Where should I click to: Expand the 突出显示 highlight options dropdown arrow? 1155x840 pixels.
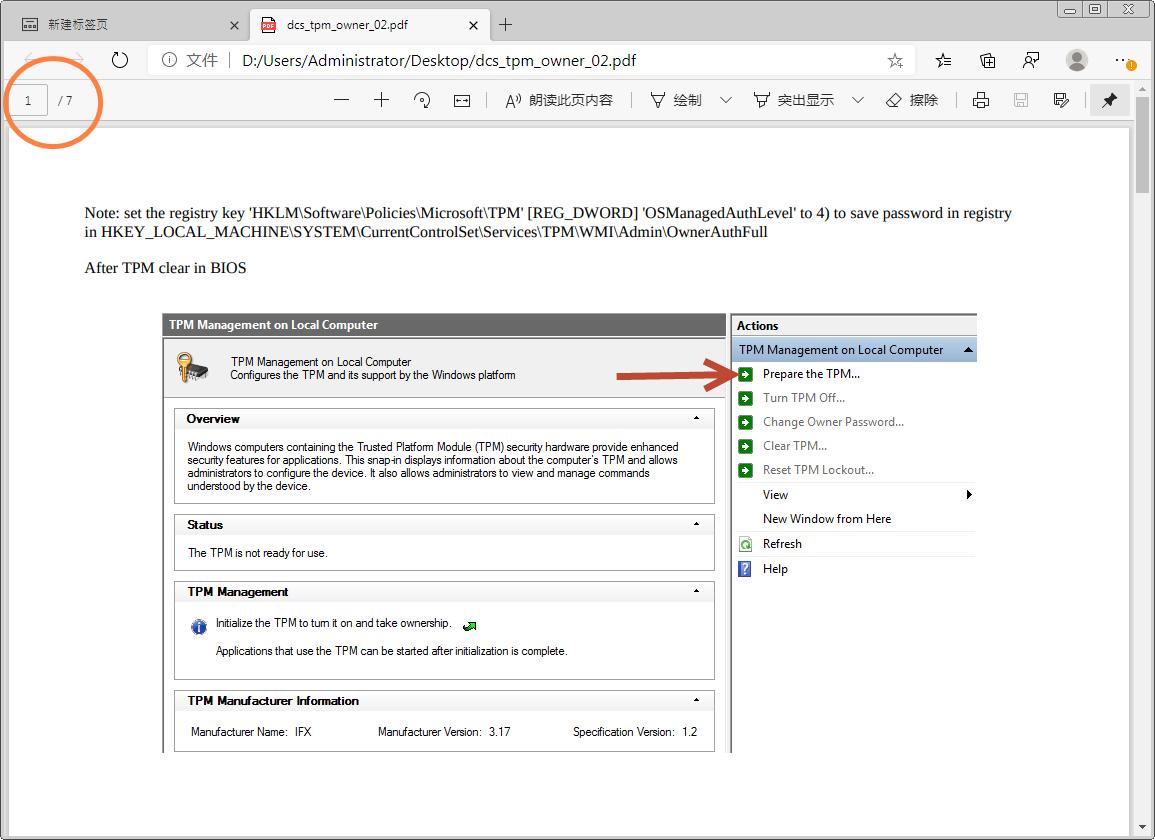point(858,100)
